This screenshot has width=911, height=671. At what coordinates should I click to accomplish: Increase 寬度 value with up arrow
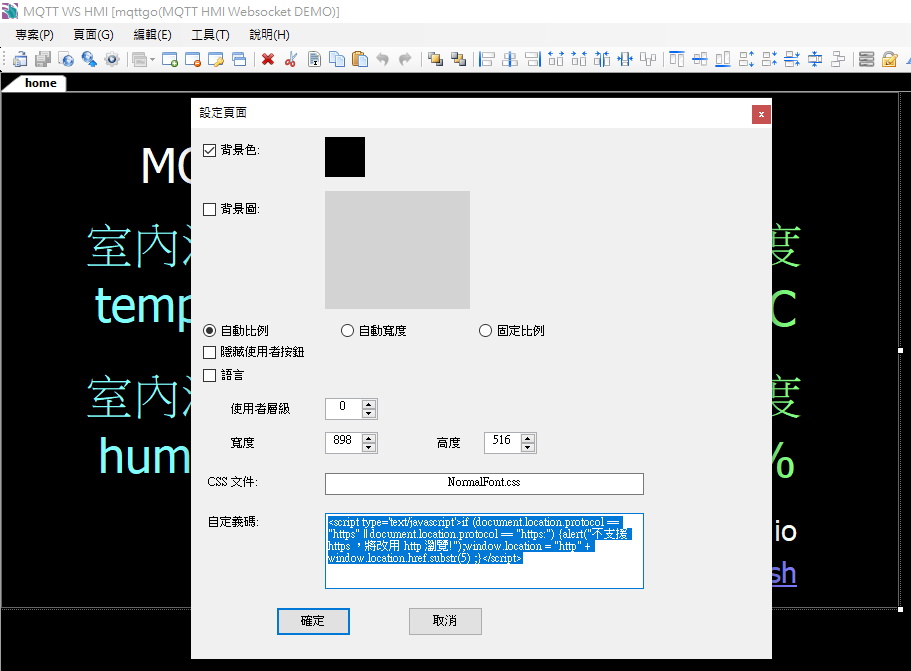point(369,438)
